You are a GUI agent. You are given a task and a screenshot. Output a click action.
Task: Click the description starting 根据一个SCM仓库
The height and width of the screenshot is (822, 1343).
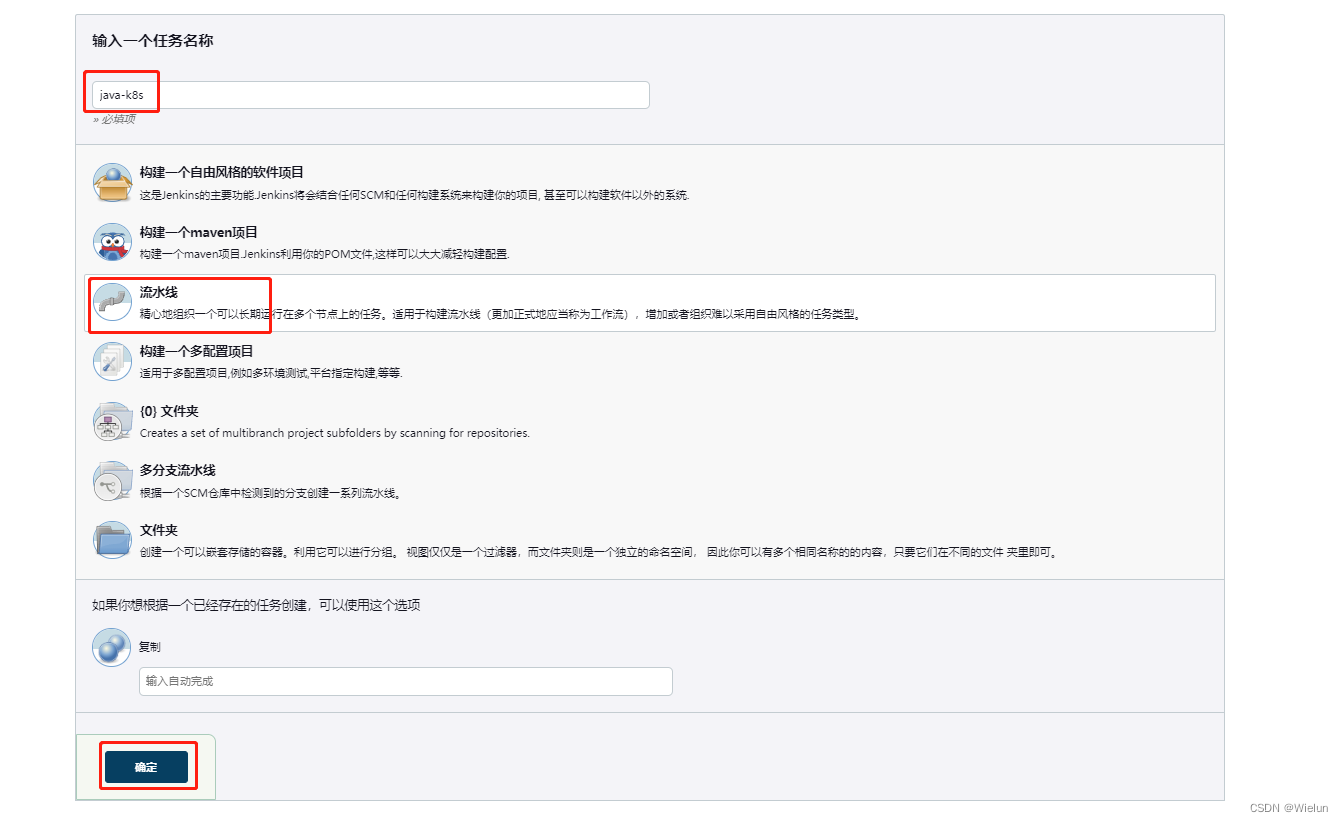click(x=270, y=493)
